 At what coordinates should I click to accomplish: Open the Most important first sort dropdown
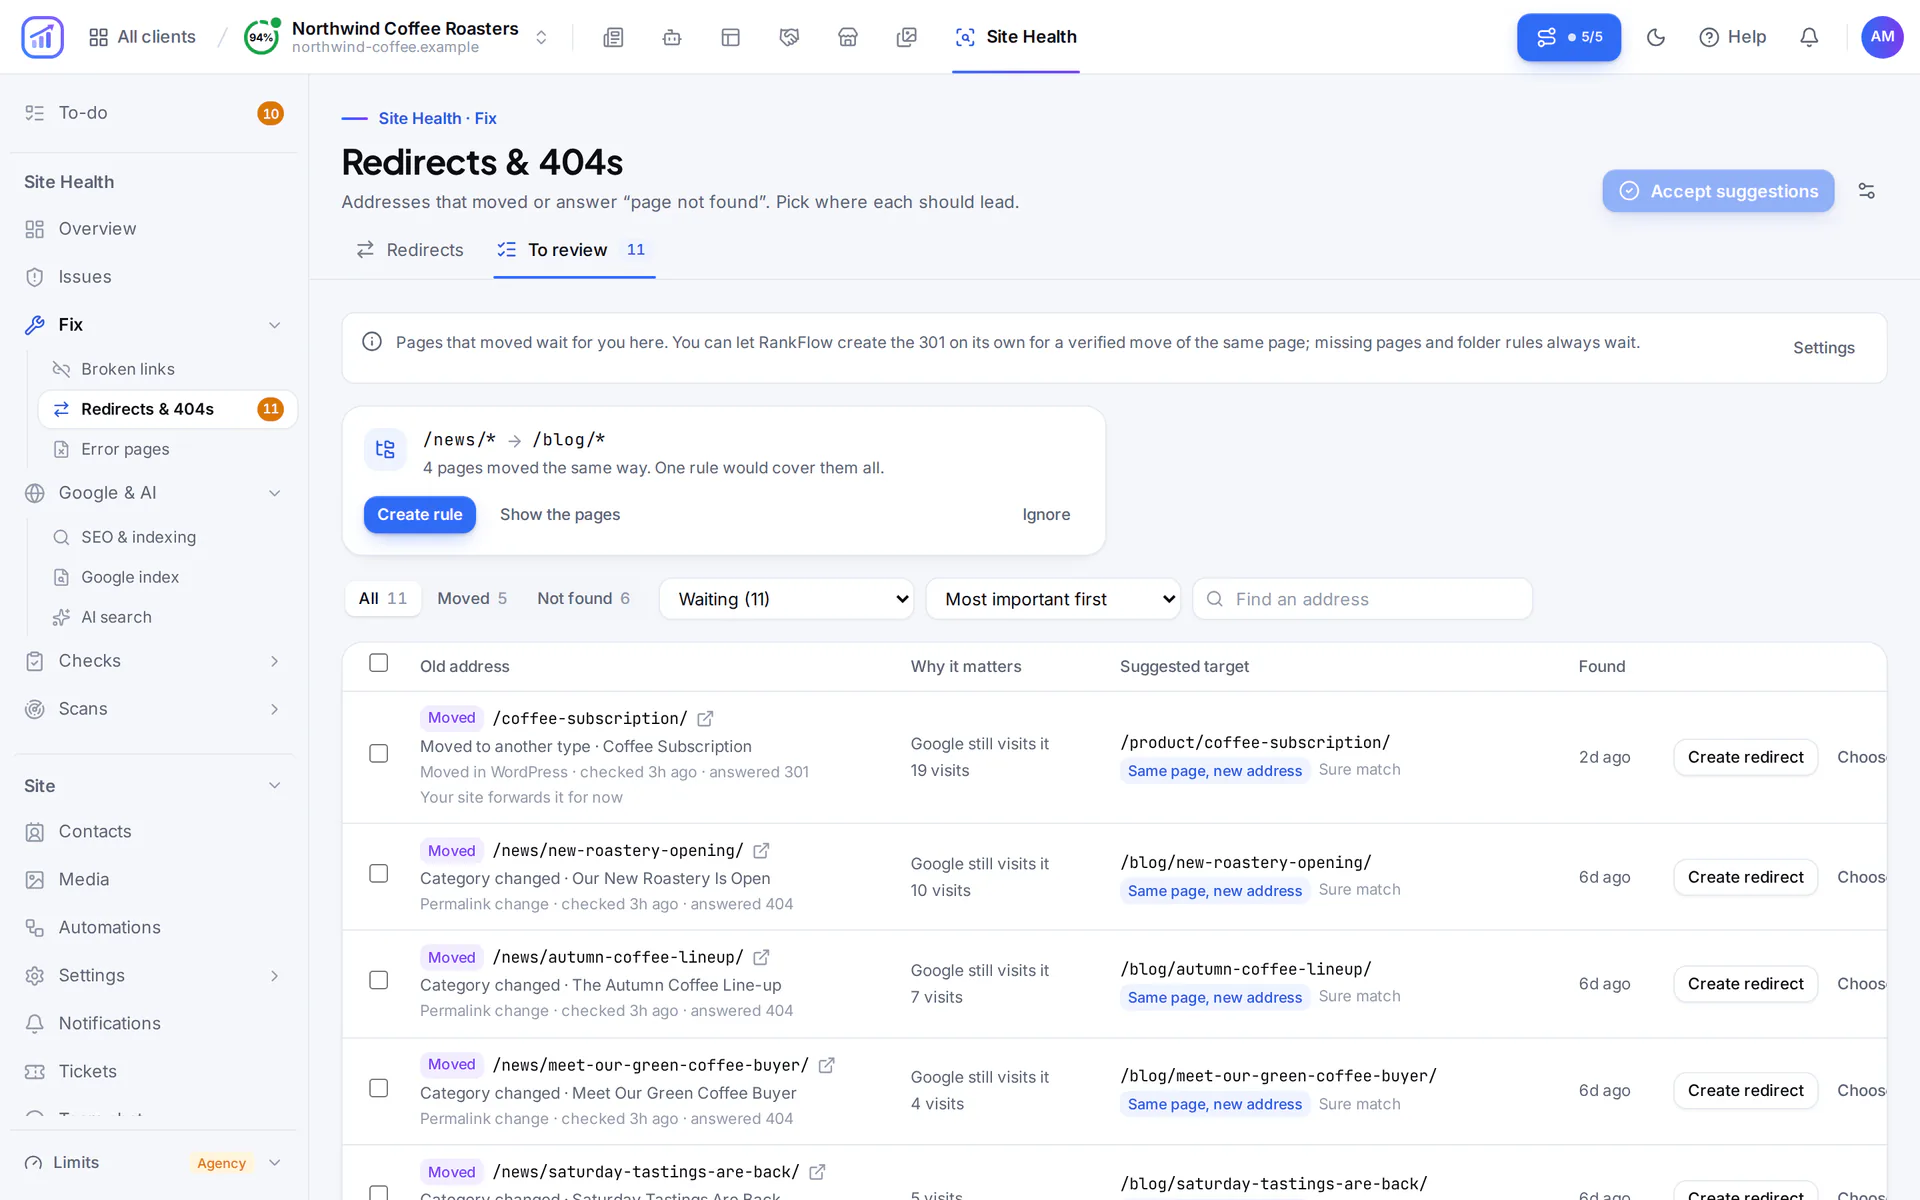pyautogui.click(x=1053, y=599)
